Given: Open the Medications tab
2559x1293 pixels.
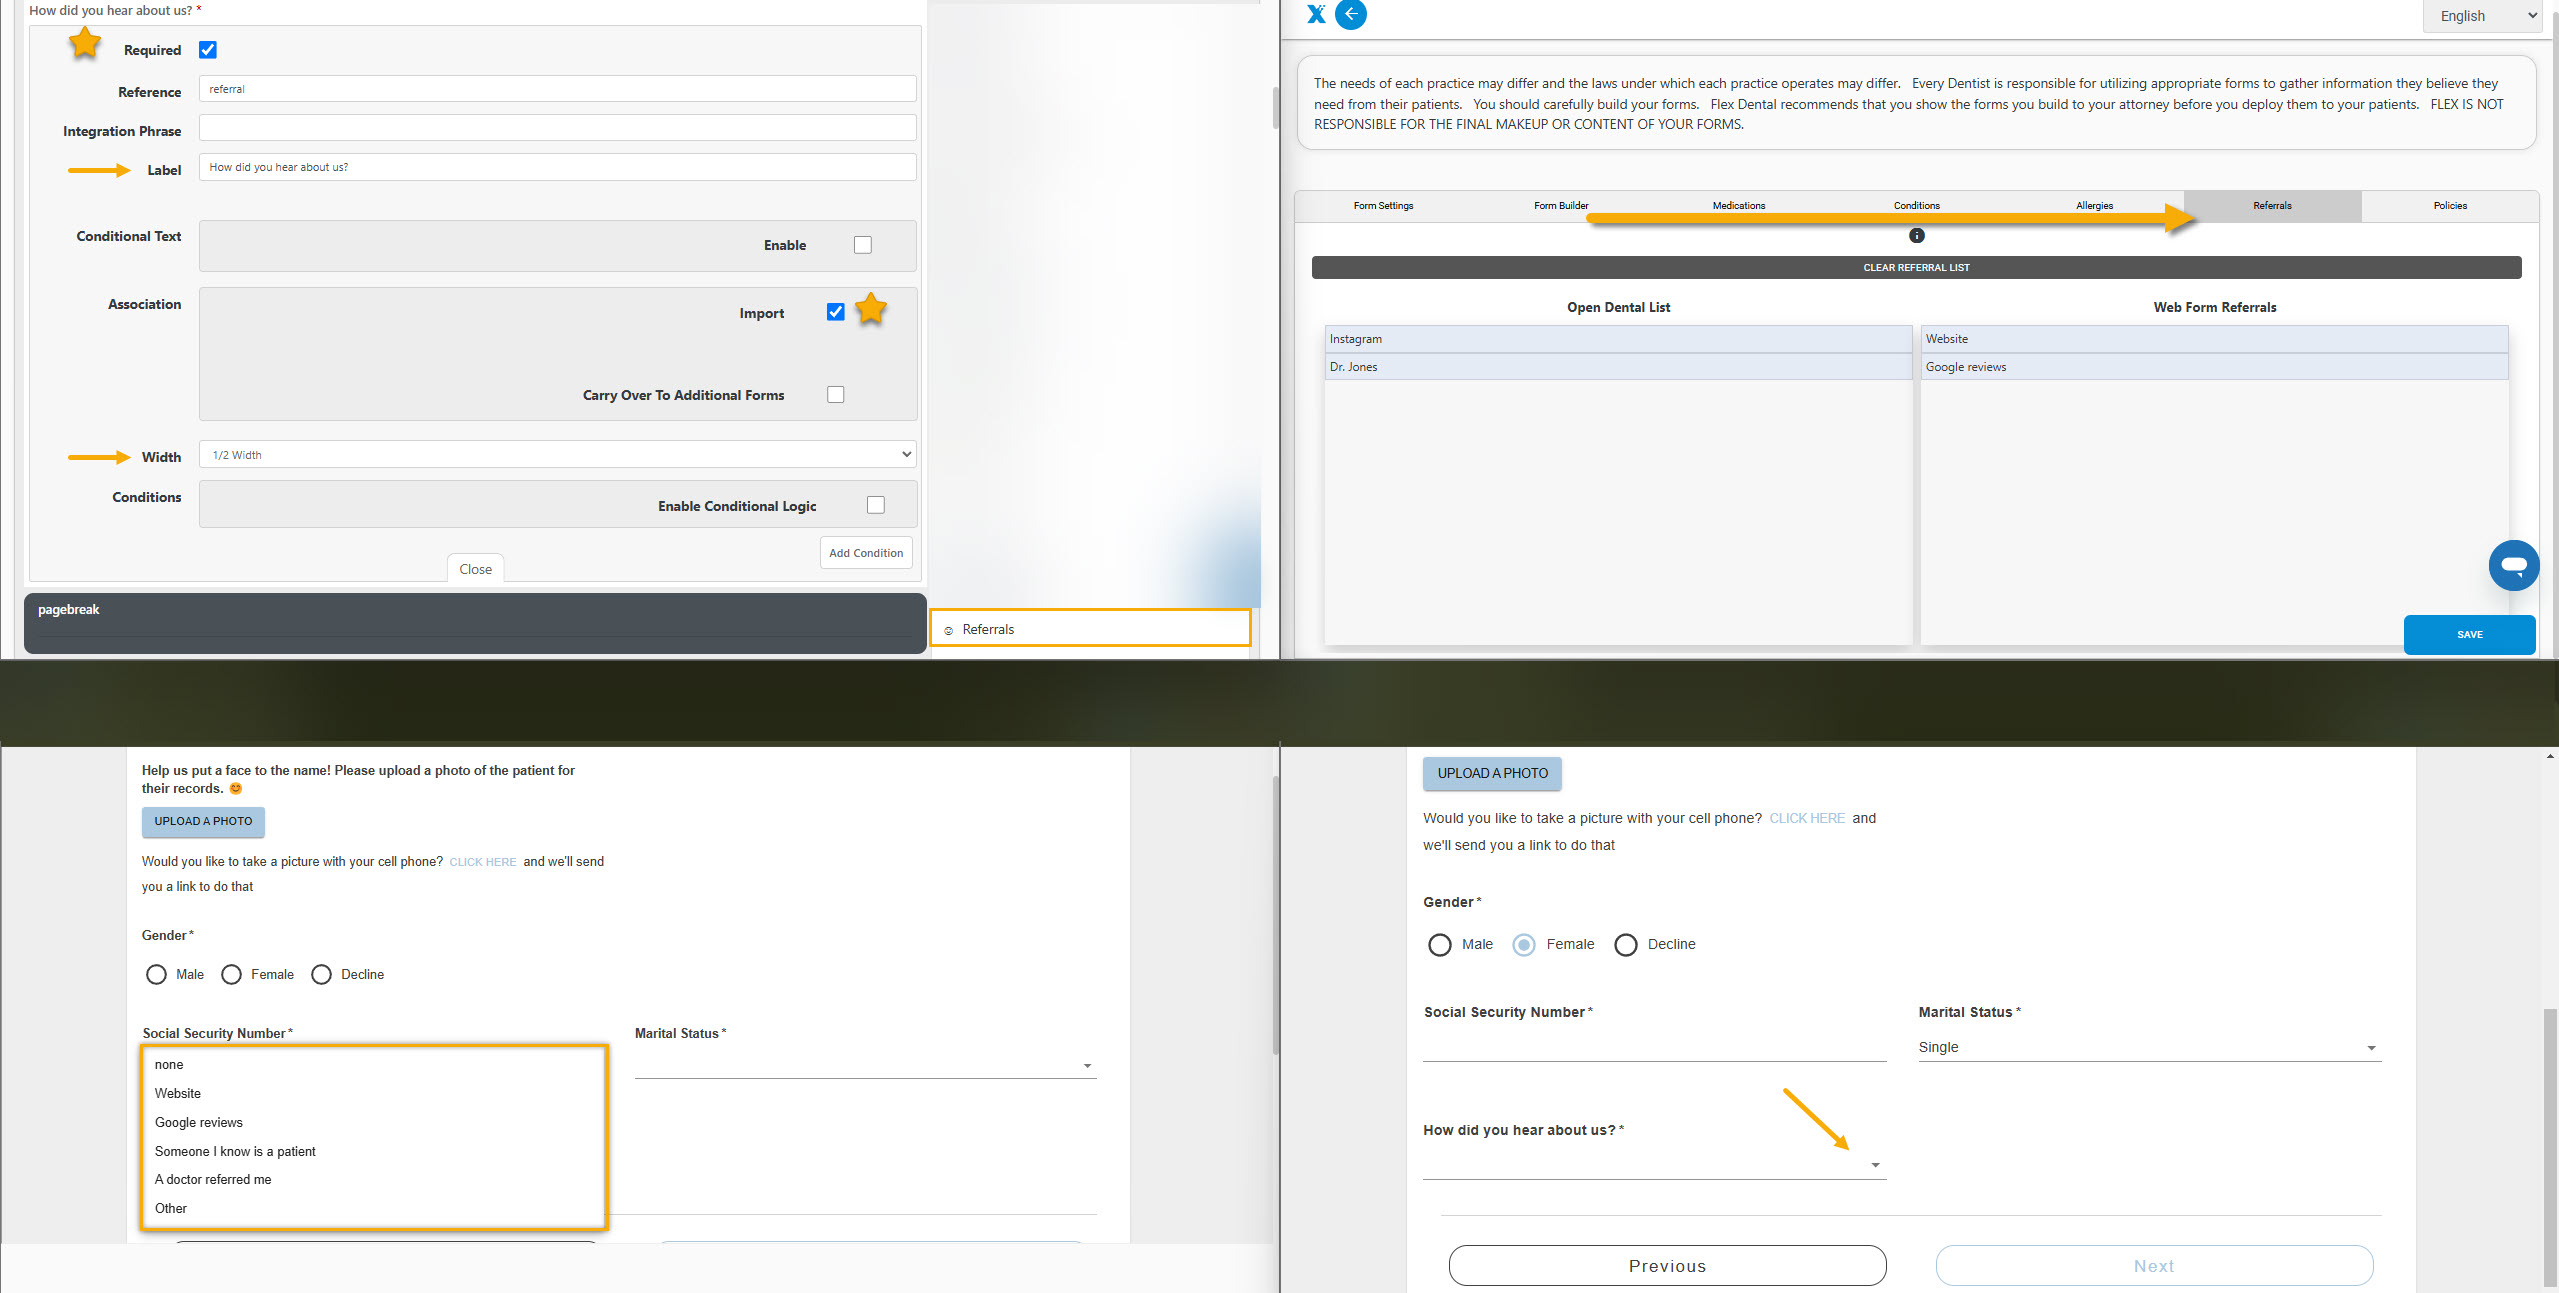Looking at the screenshot, I should (1739, 206).
